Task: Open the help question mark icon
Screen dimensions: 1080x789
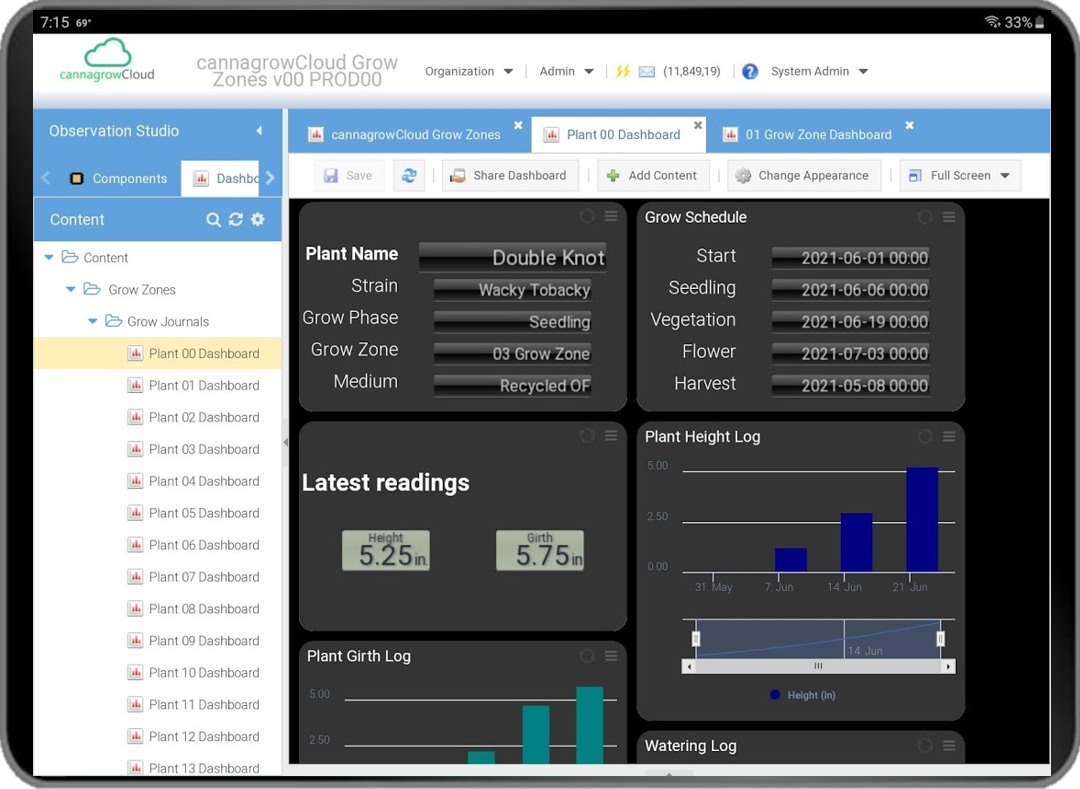Action: pos(750,72)
